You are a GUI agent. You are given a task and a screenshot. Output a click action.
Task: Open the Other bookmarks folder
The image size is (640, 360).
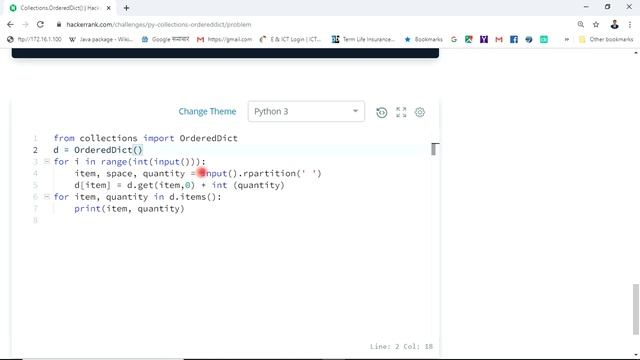tap(606, 39)
